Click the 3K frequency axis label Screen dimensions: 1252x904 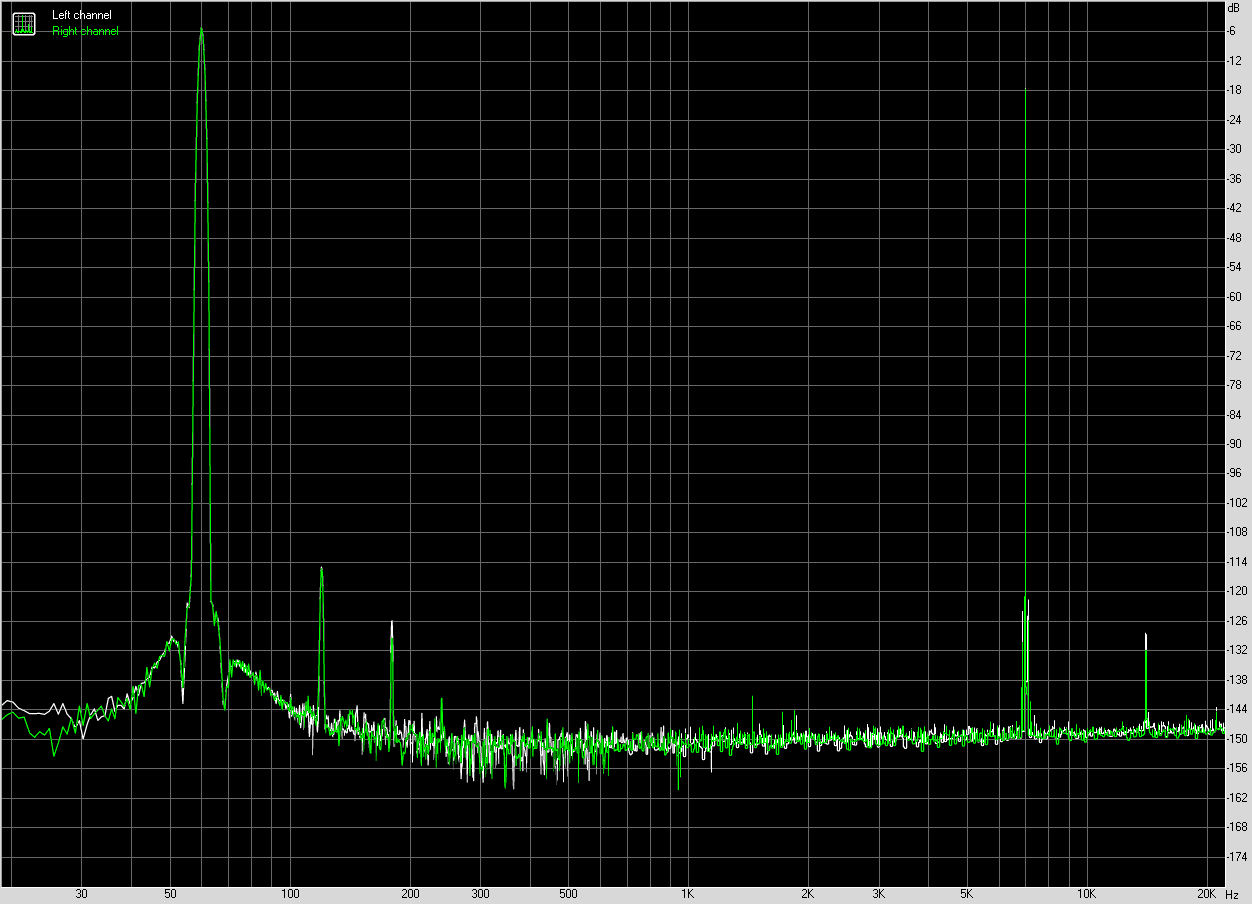[x=878, y=894]
